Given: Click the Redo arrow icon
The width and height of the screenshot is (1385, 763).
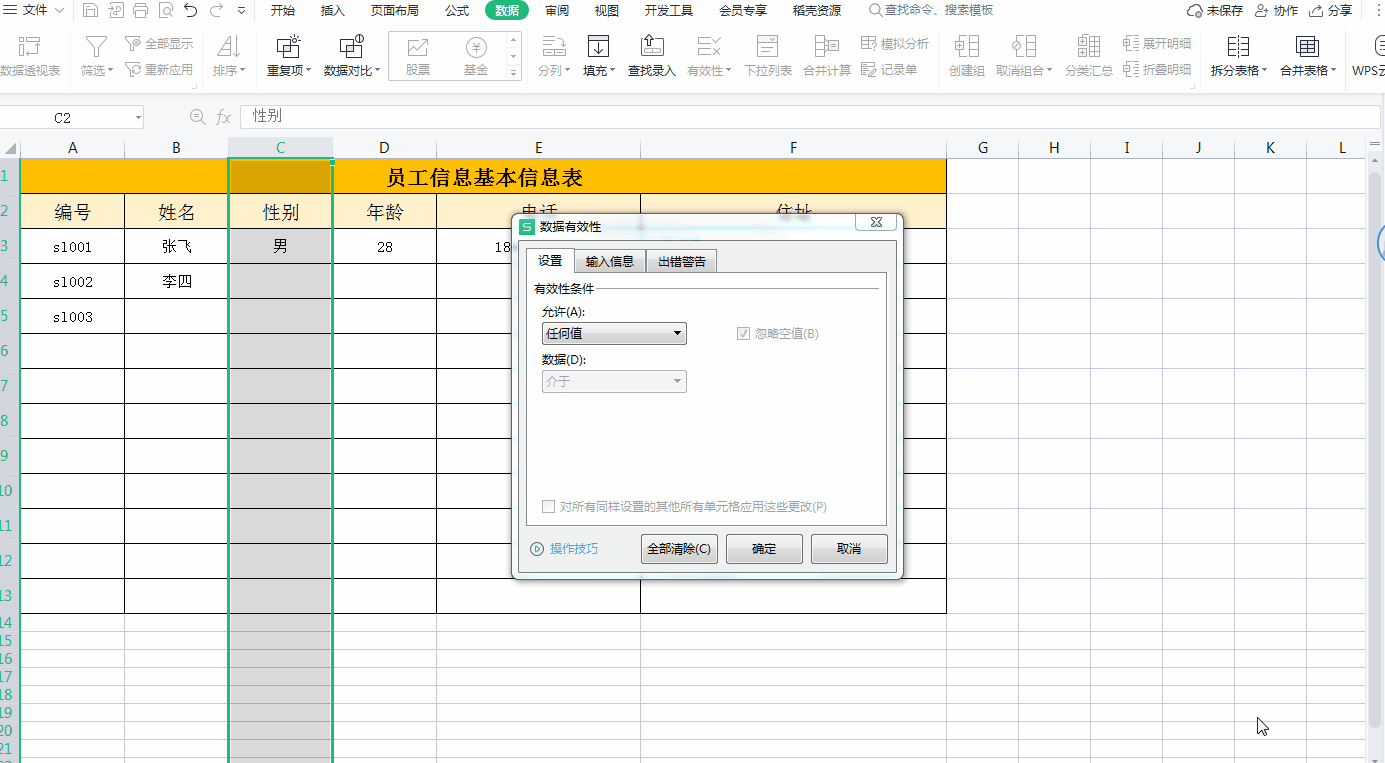Looking at the screenshot, I should click(215, 11).
